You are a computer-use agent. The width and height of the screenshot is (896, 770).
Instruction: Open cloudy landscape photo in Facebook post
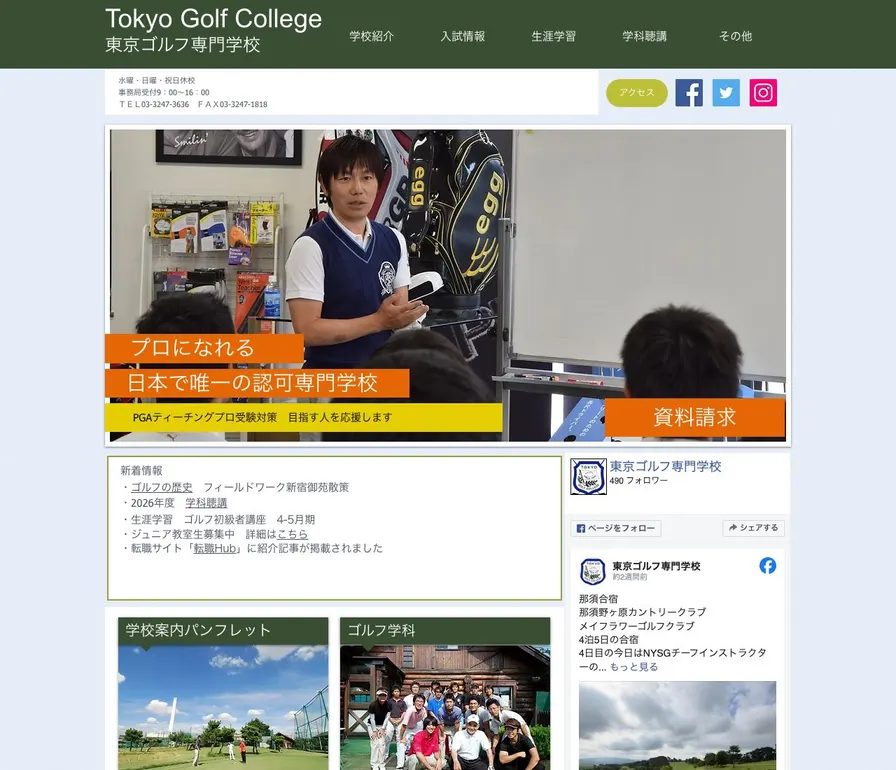click(x=677, y=725)
